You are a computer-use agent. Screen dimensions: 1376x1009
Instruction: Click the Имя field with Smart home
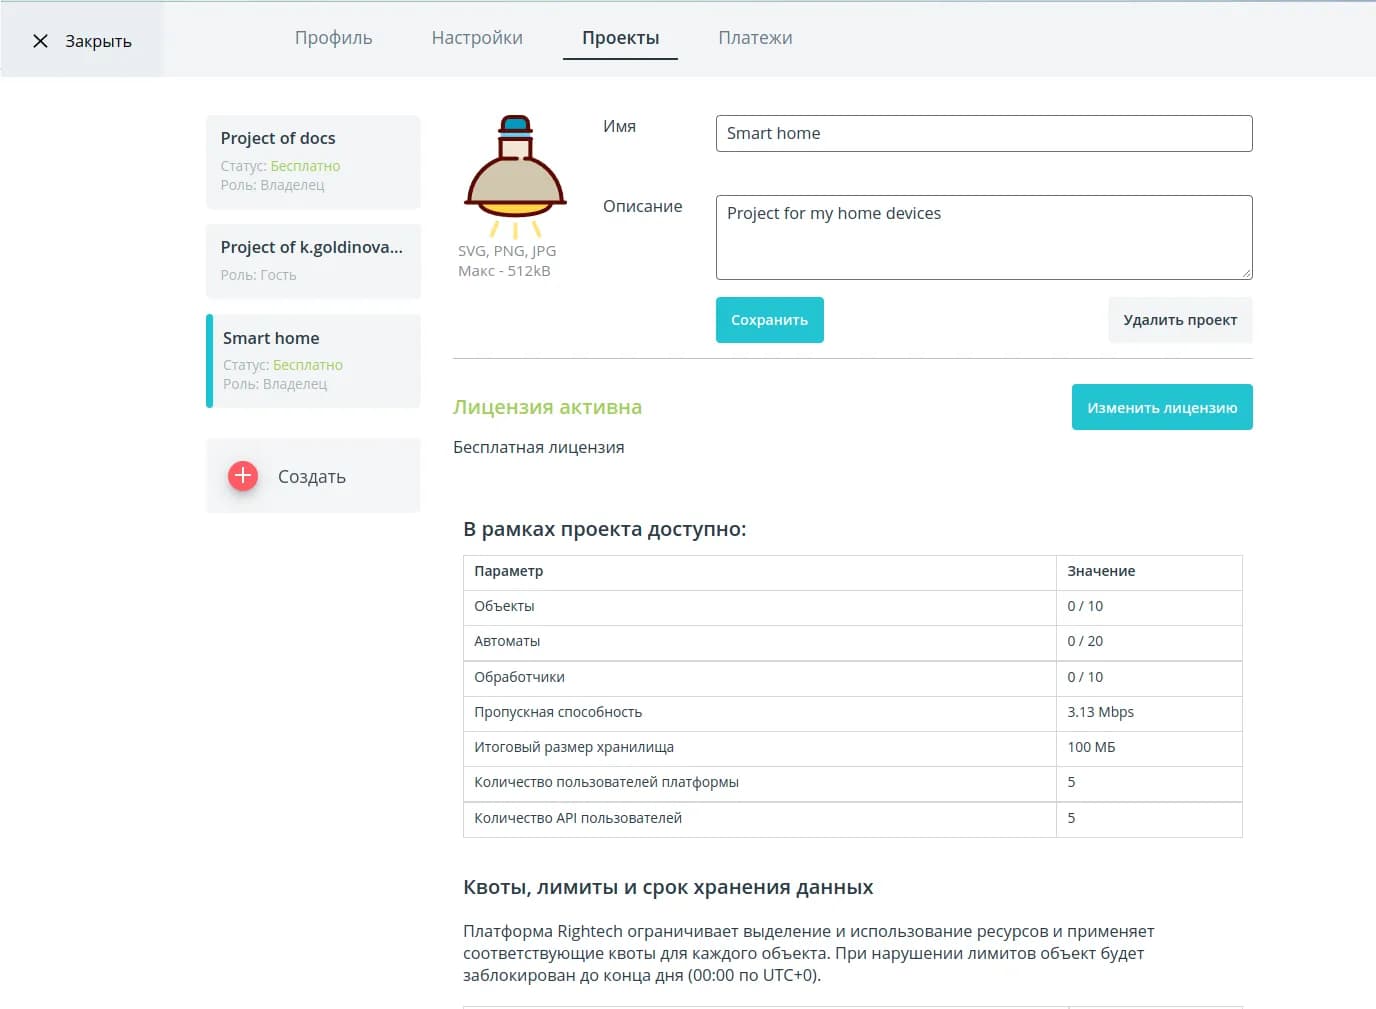[983, 133]
